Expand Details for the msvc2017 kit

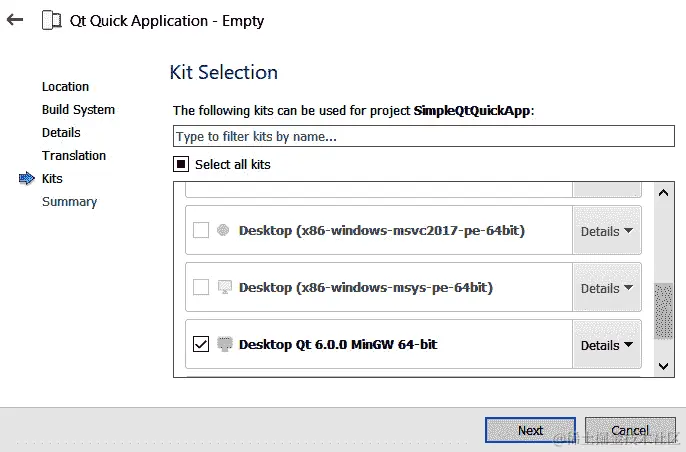coord(607,231)
